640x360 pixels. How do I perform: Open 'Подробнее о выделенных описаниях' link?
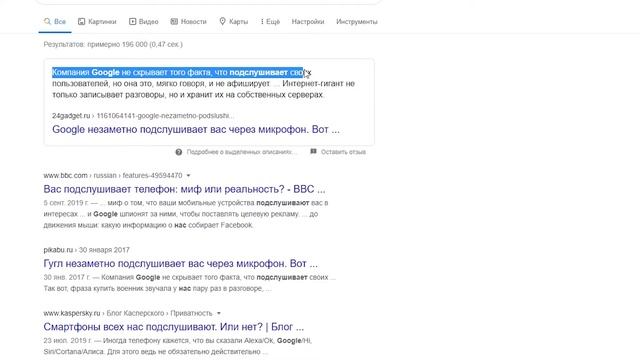(242, 152)
